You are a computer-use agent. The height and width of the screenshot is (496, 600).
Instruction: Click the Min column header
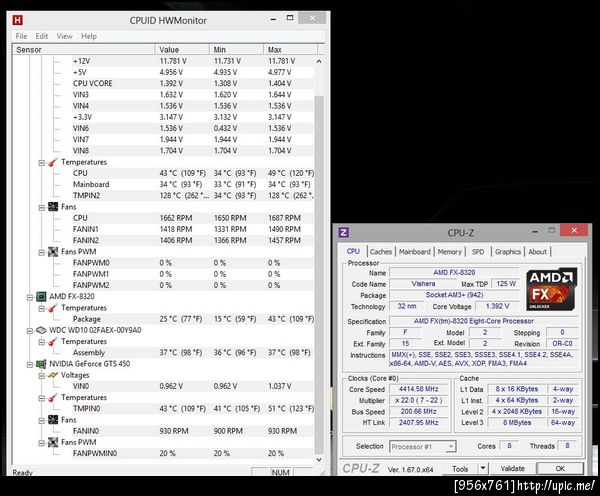[x=236, y=50]
